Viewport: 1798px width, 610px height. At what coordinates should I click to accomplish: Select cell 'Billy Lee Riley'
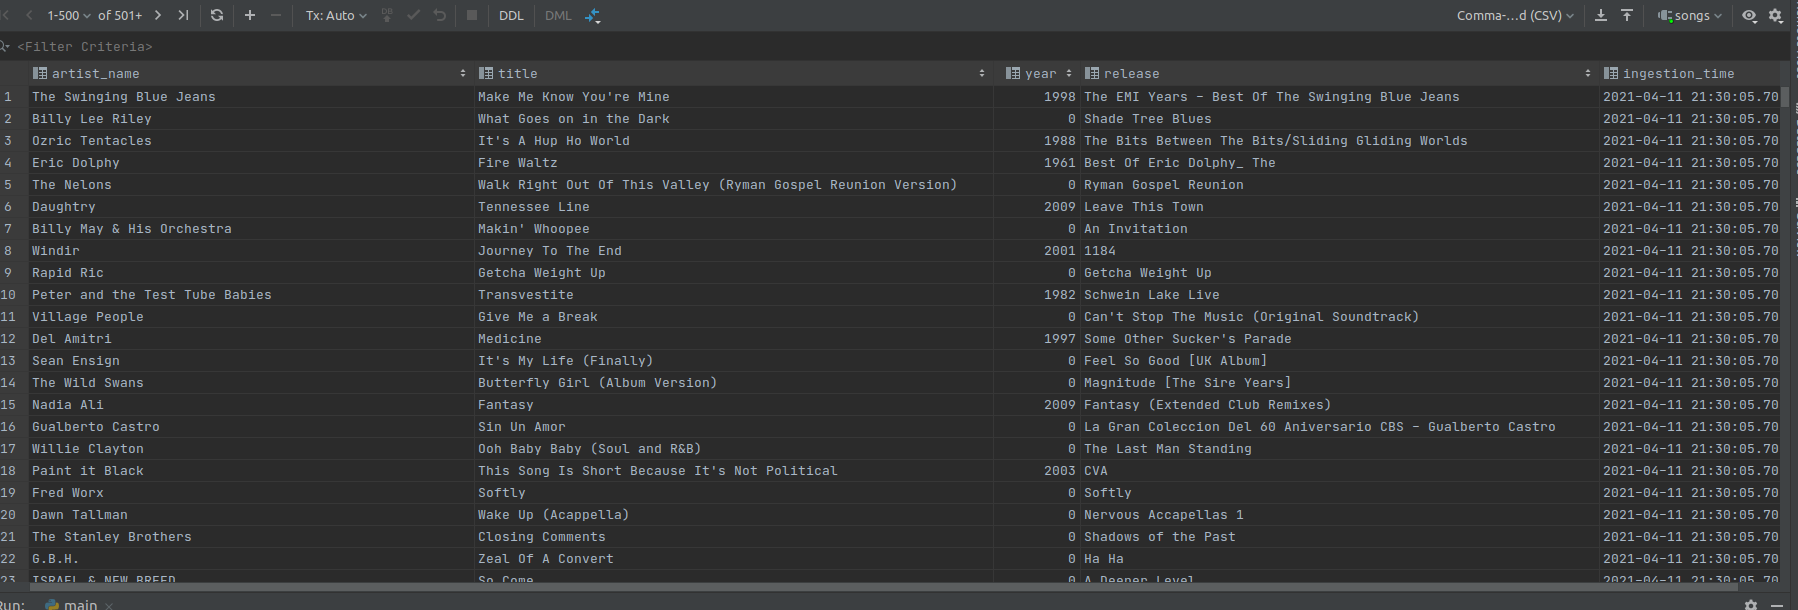250,118
